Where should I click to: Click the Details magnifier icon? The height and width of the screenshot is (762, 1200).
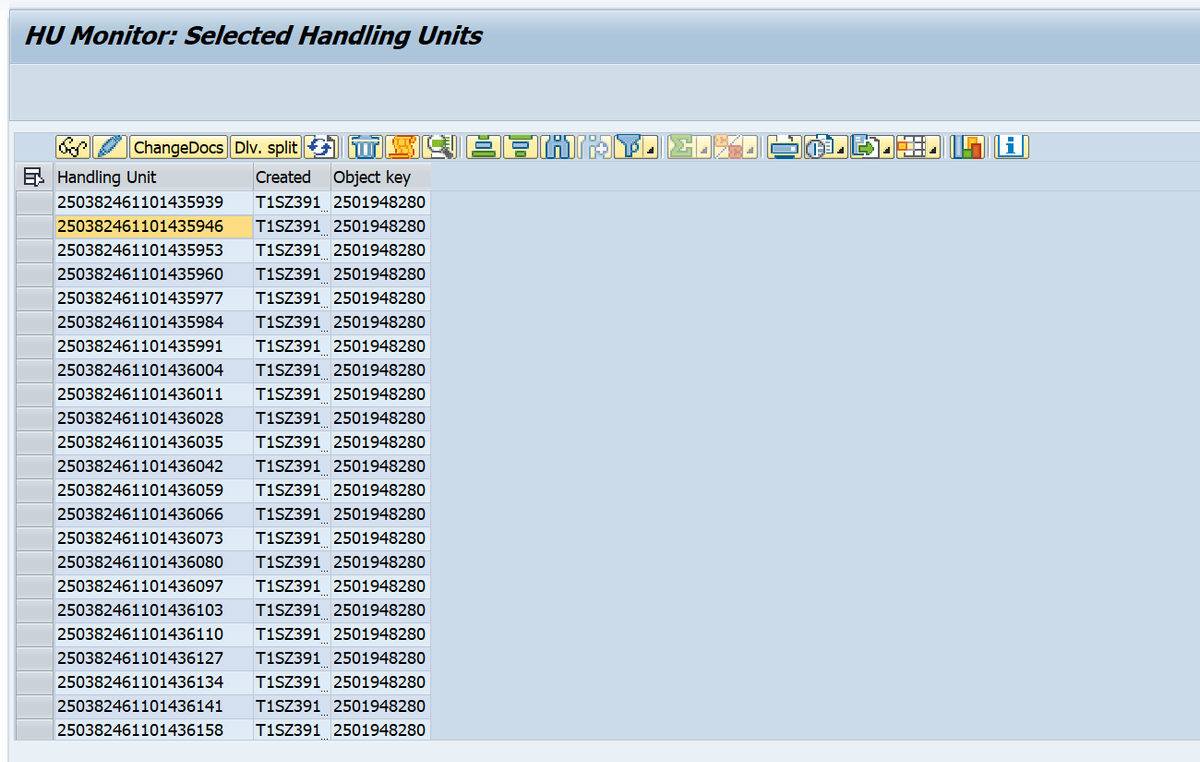(440, 148)
